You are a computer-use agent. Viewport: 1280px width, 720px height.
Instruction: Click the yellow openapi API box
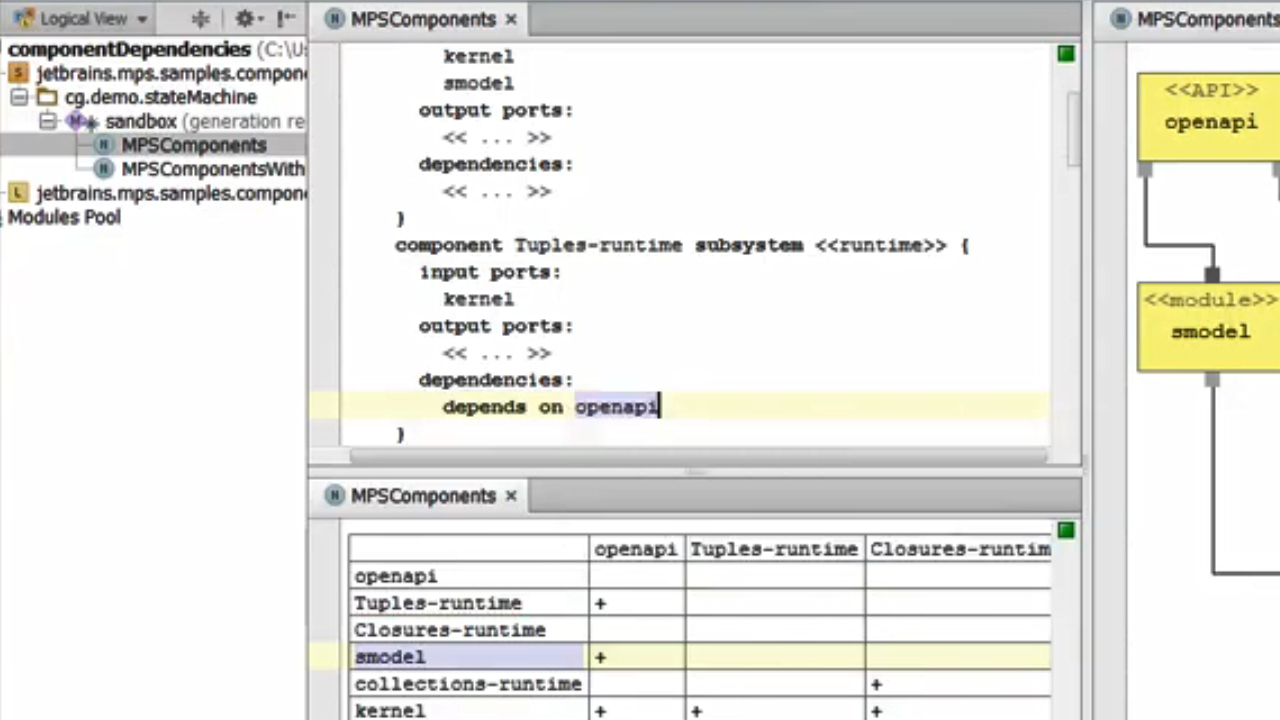click(1210, 118)
